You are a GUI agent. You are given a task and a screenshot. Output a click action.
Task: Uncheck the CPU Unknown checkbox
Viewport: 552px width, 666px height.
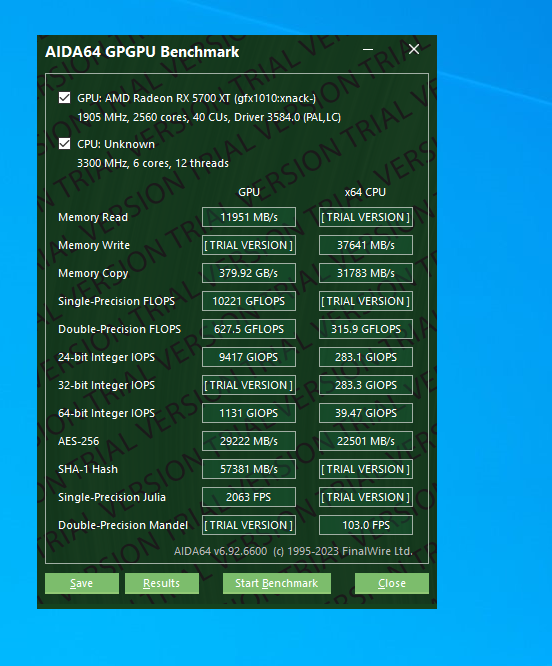[65, 144]
